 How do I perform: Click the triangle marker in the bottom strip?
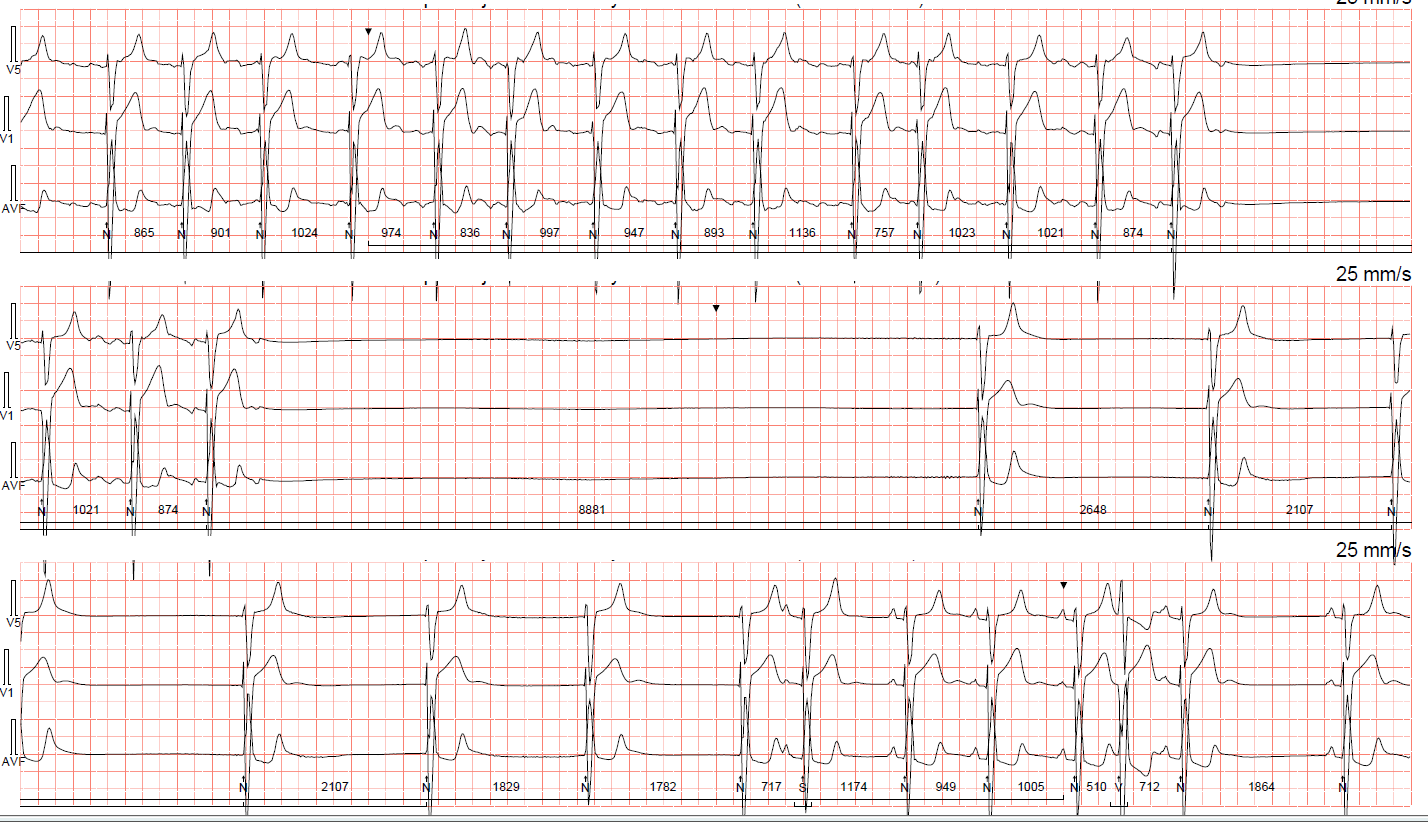pyautogui.click(x=1064, y=585)
